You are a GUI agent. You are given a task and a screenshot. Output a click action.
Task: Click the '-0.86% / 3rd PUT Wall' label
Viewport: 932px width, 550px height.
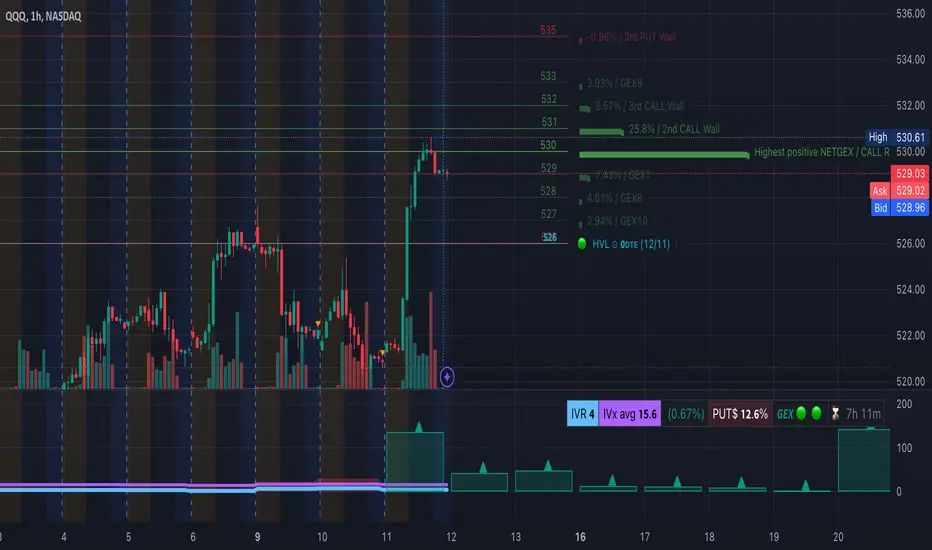click(x=631, y=37)
